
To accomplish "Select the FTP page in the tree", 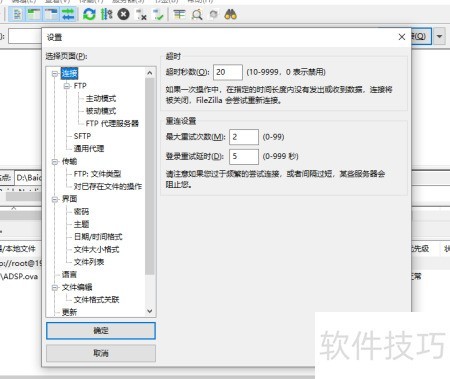I will point(80,86).
